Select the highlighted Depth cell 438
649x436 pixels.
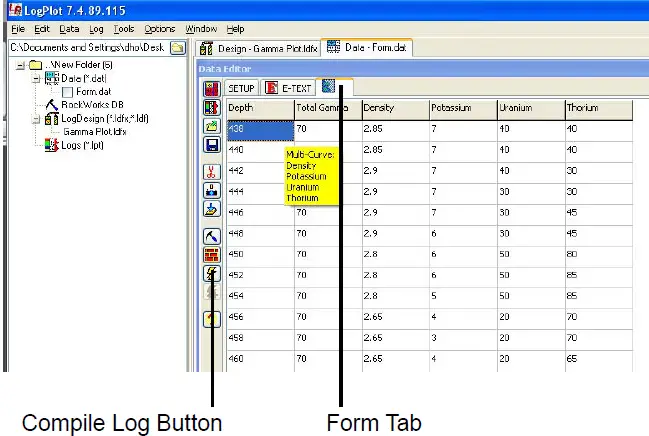tap(260, 131)
